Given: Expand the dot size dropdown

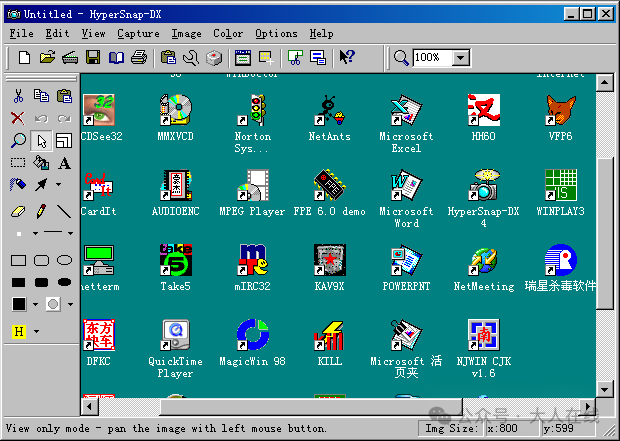Looking at the screenshot, I should point(36,234).
